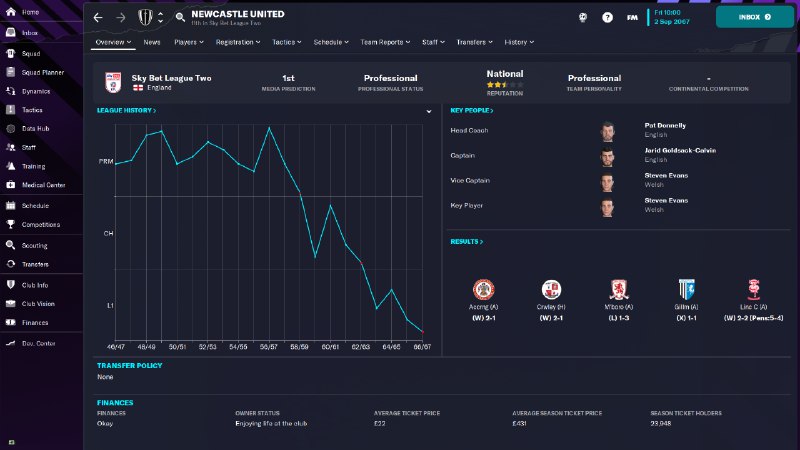Click the football icon in the top bar
The height and width of the screenshot is (450, 800).
[583, 17]
